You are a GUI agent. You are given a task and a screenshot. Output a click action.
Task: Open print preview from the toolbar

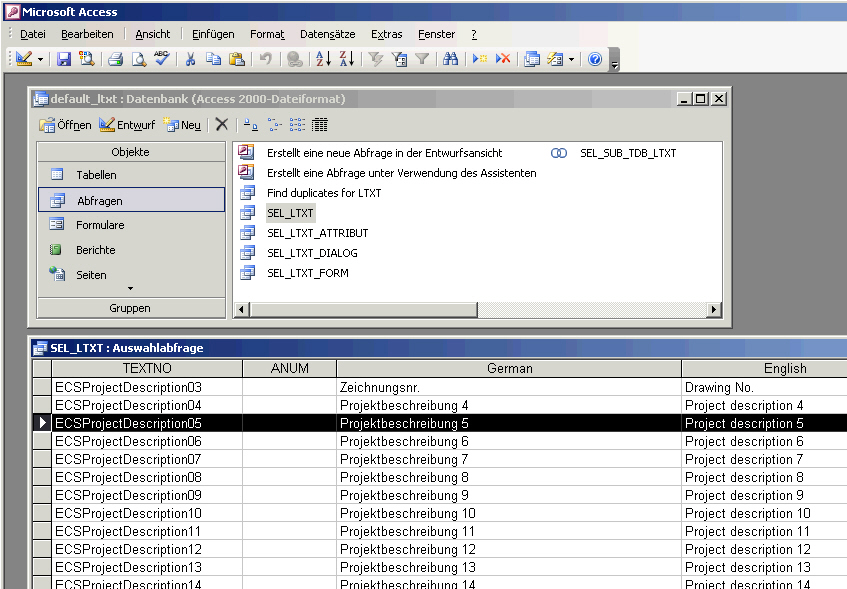pos(139,58)
